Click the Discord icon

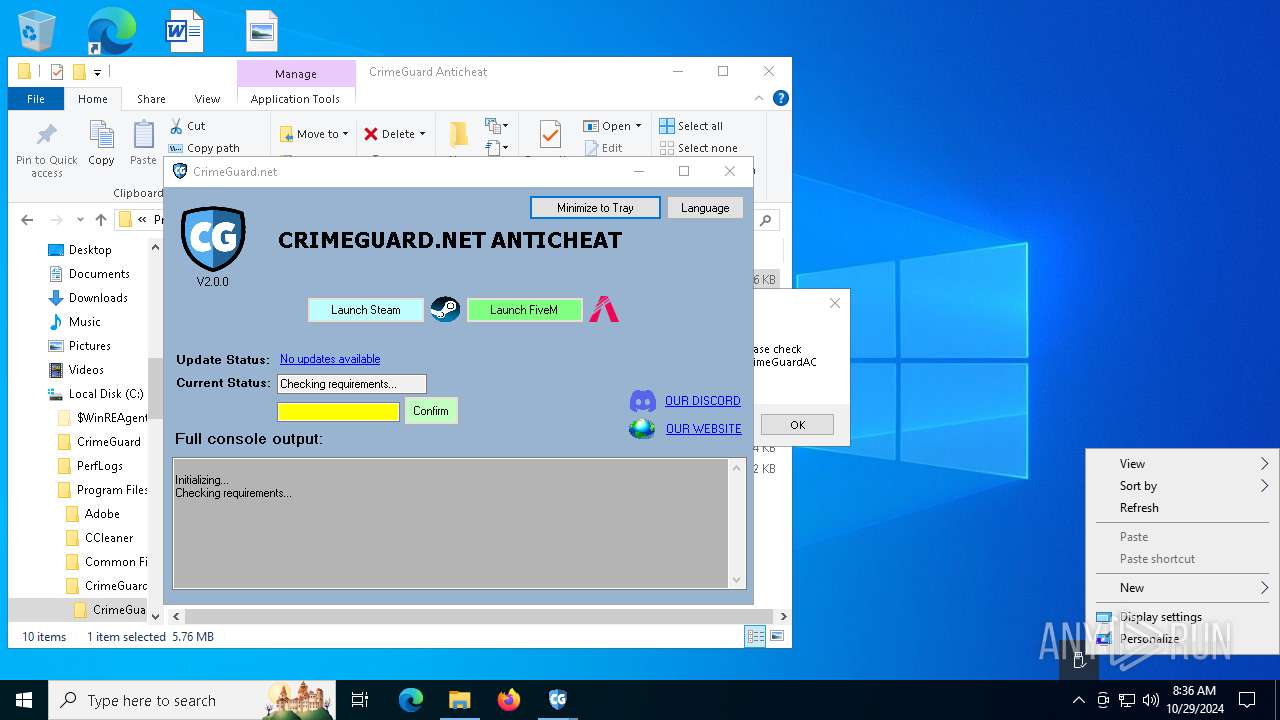coord(642,401)
